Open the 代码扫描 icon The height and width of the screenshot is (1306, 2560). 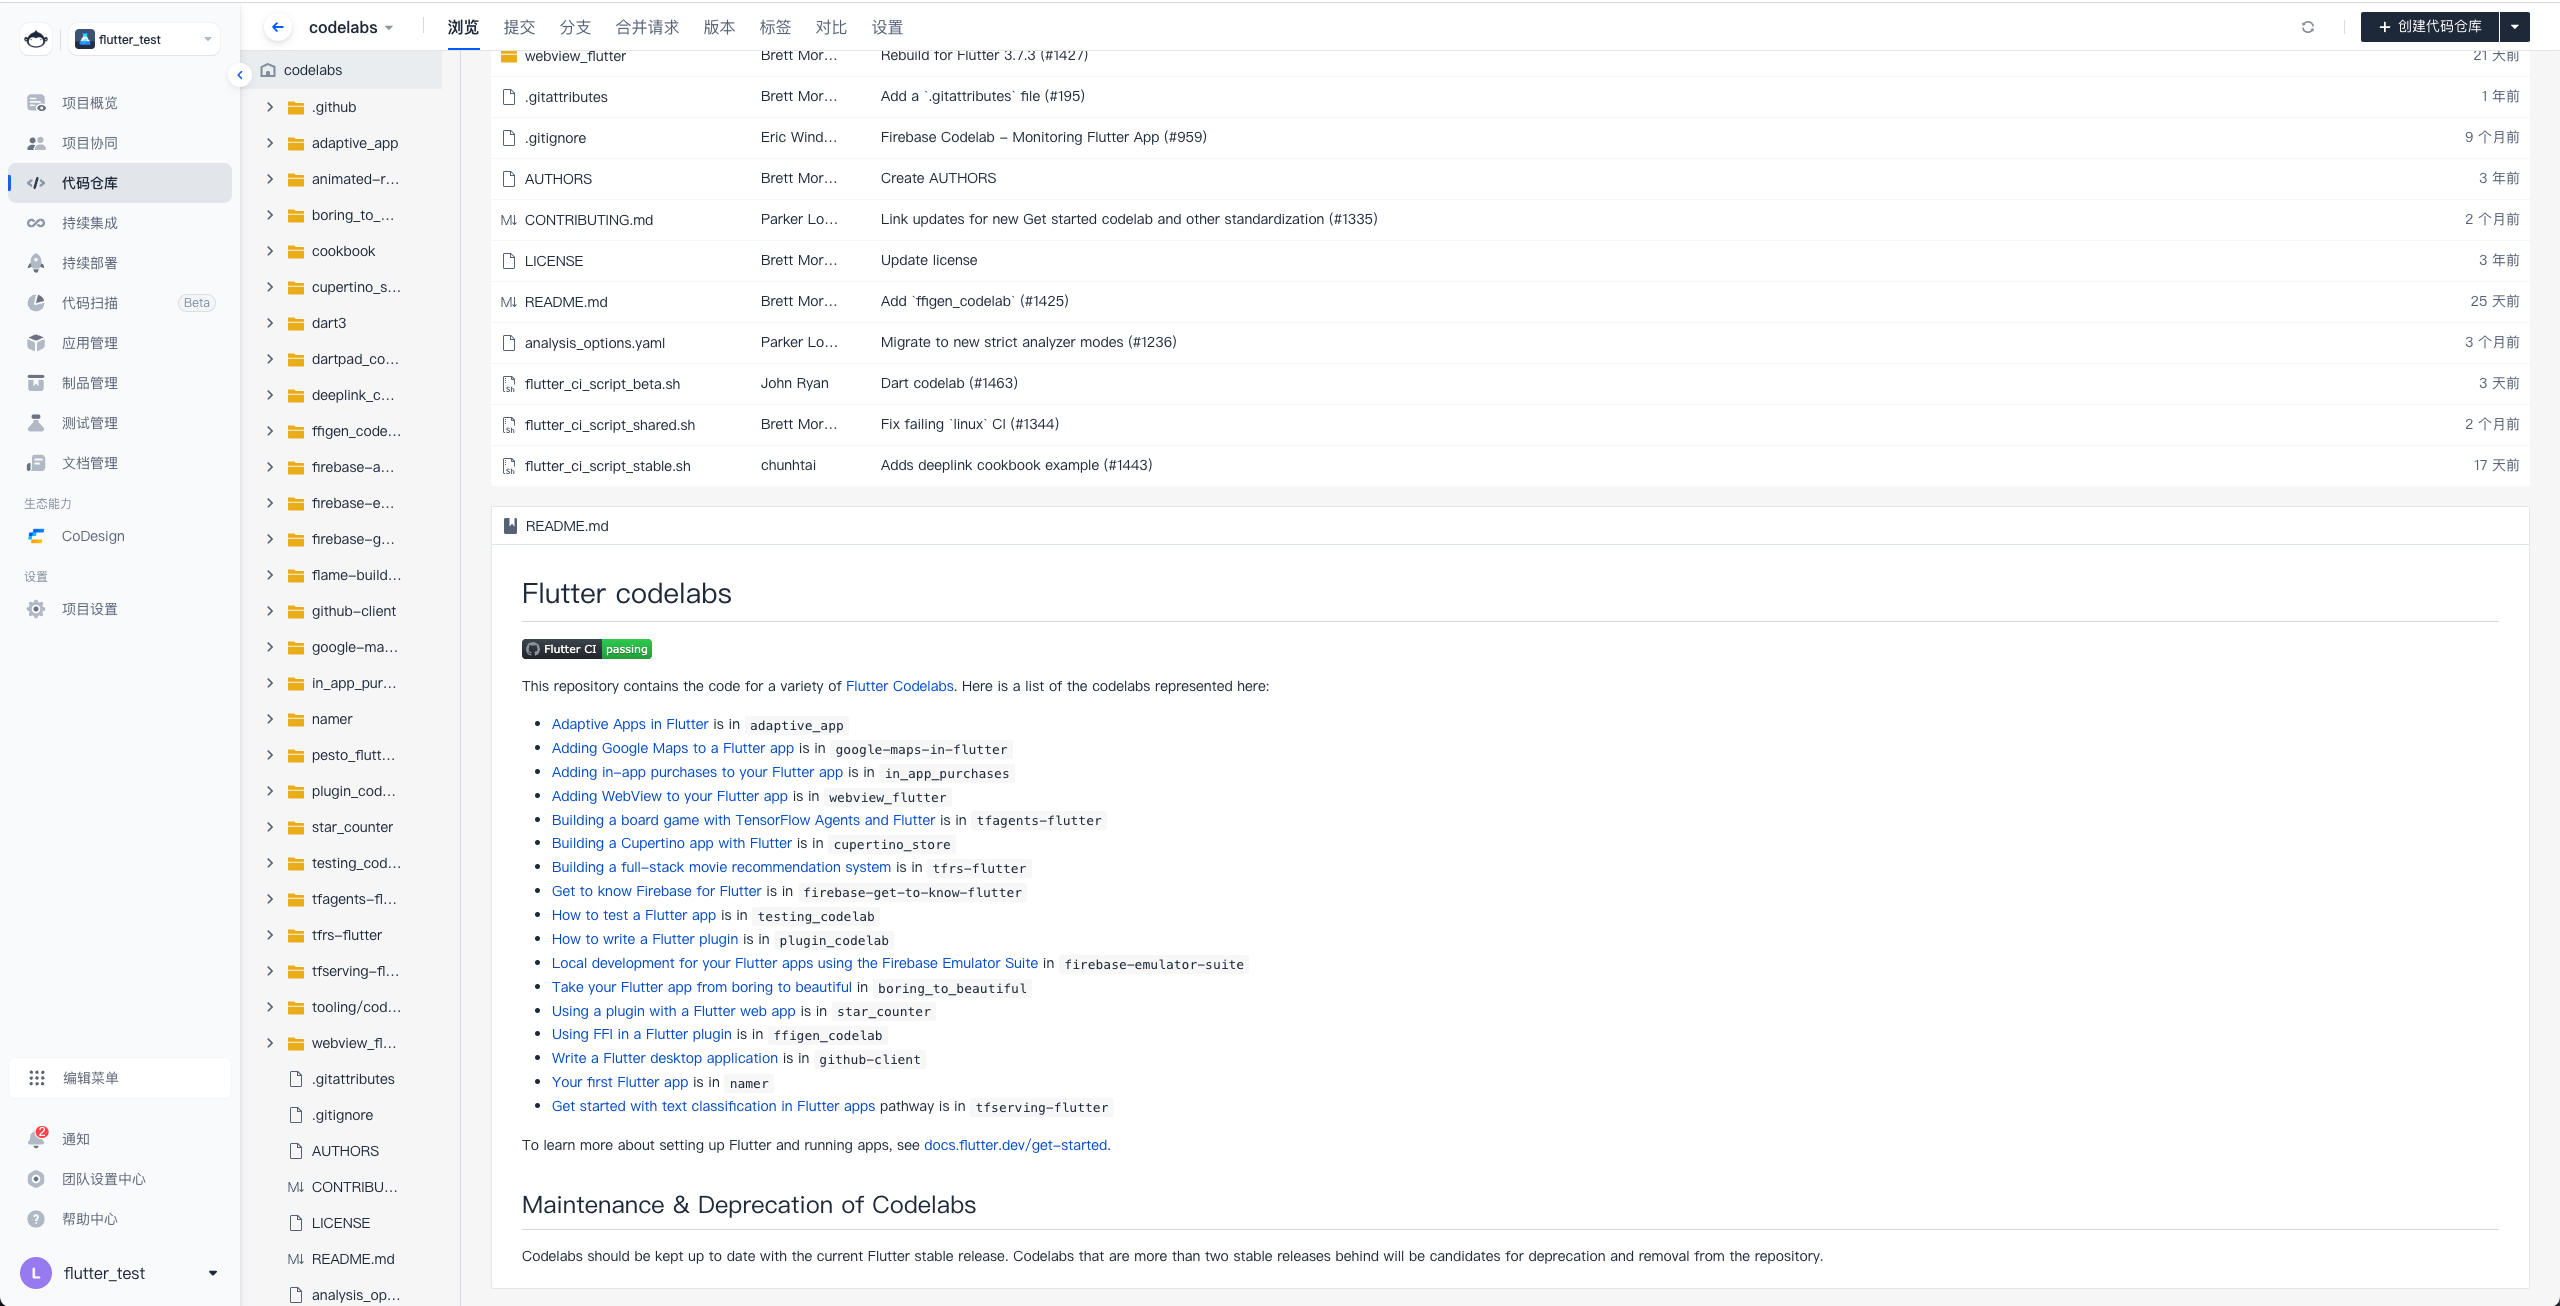[x=36, y=303]
